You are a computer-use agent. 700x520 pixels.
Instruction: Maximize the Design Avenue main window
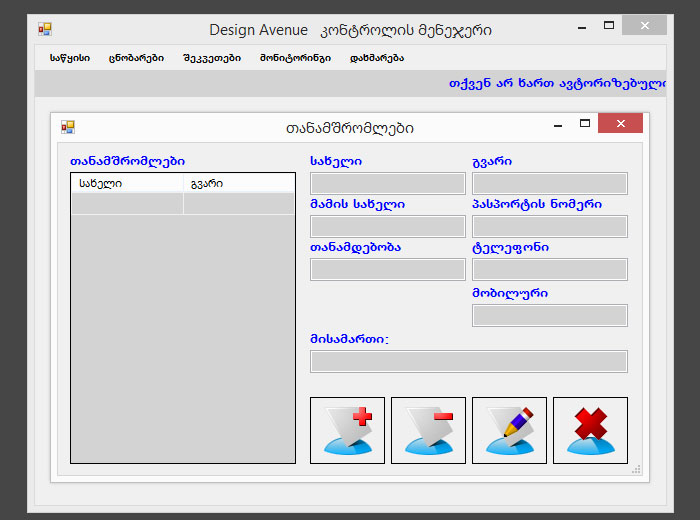click(x=609, y=25)
